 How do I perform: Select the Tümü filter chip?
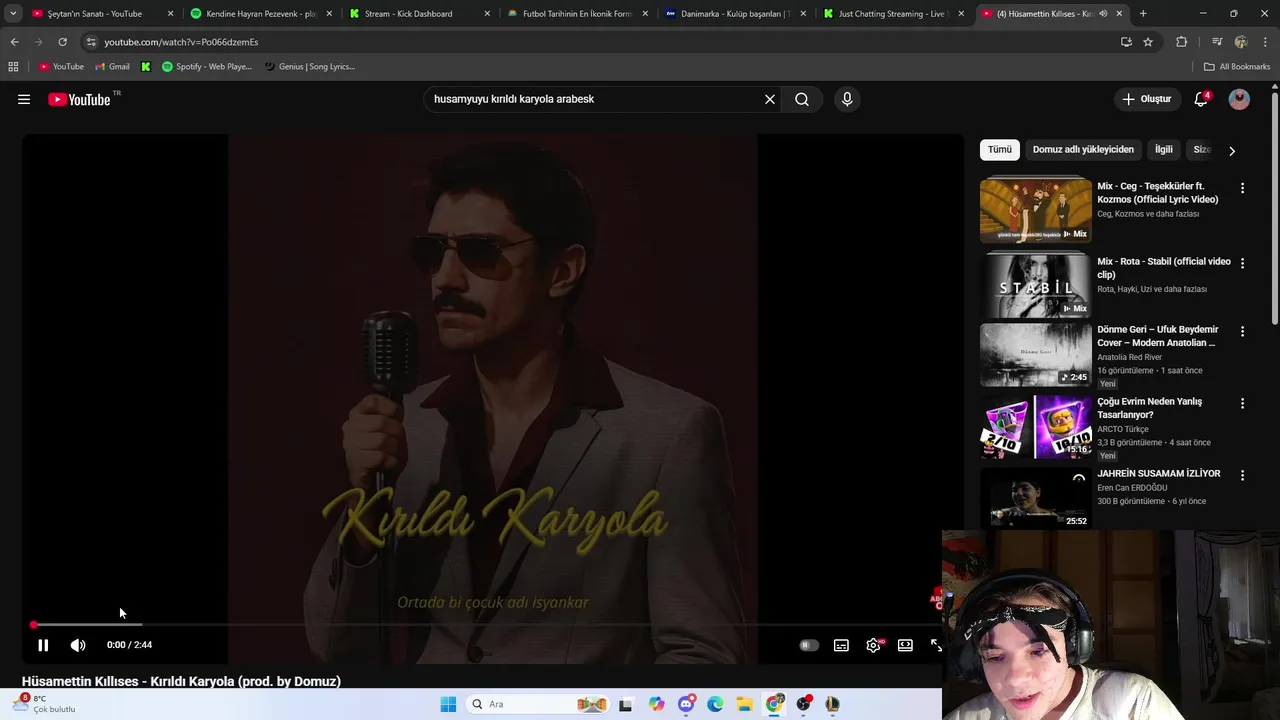click(1000, 150)
